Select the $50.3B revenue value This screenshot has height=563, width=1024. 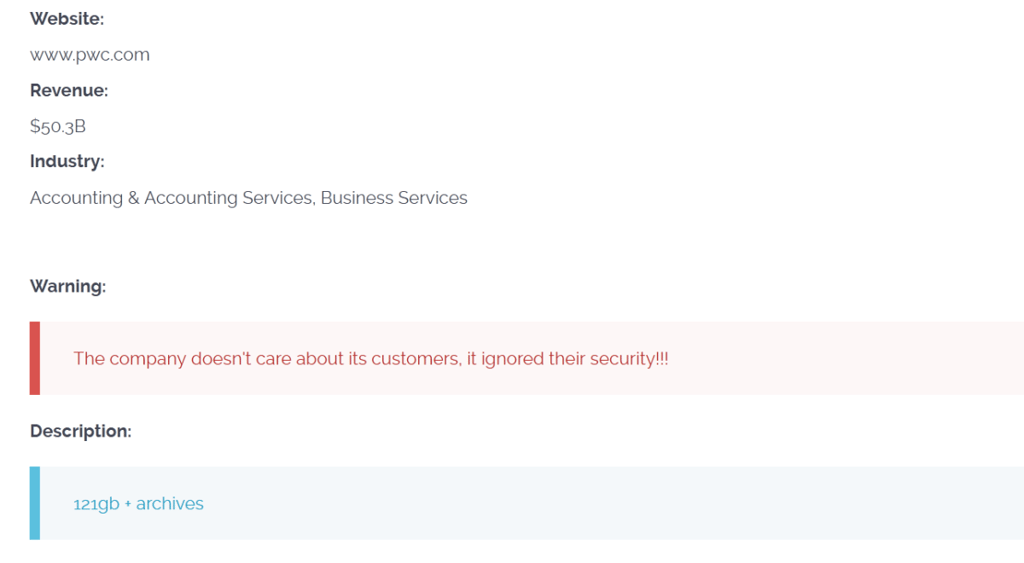click(57, 126)
